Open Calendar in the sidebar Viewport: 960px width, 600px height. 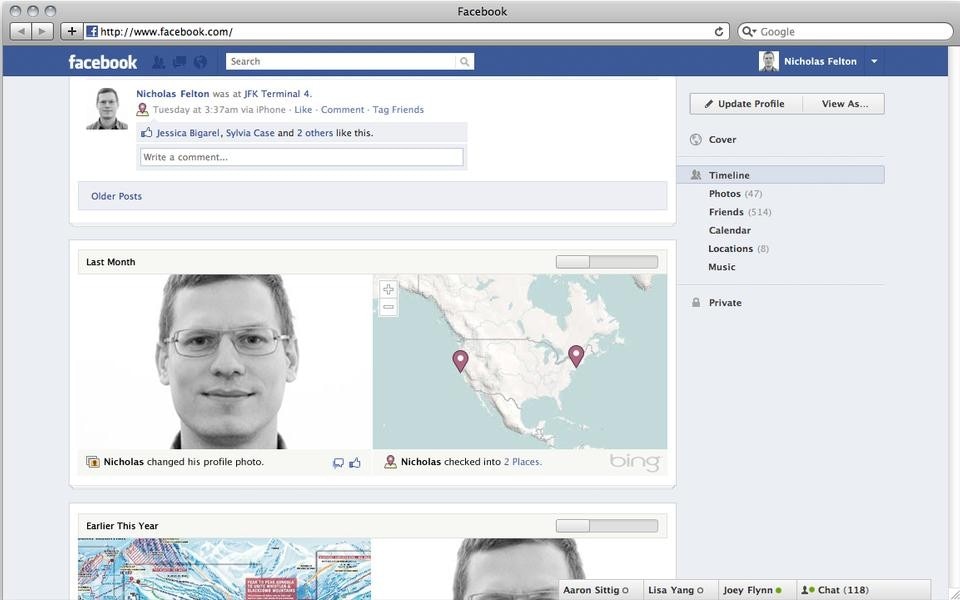coord(730,230)
